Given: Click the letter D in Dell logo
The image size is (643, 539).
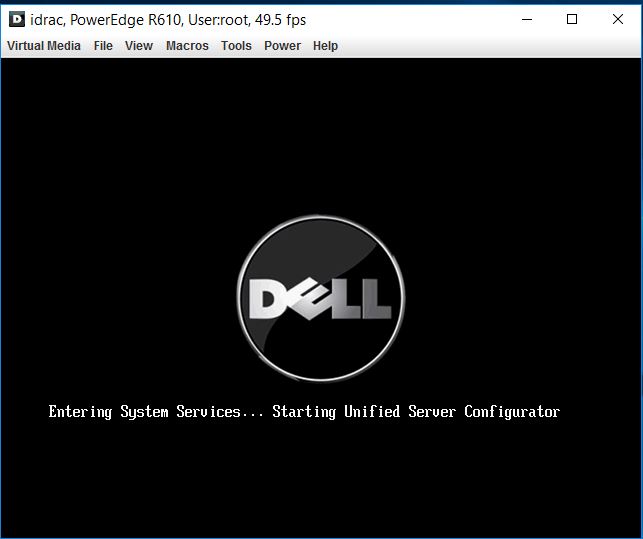Looking at the screenshot, I should tap(270, 299).
